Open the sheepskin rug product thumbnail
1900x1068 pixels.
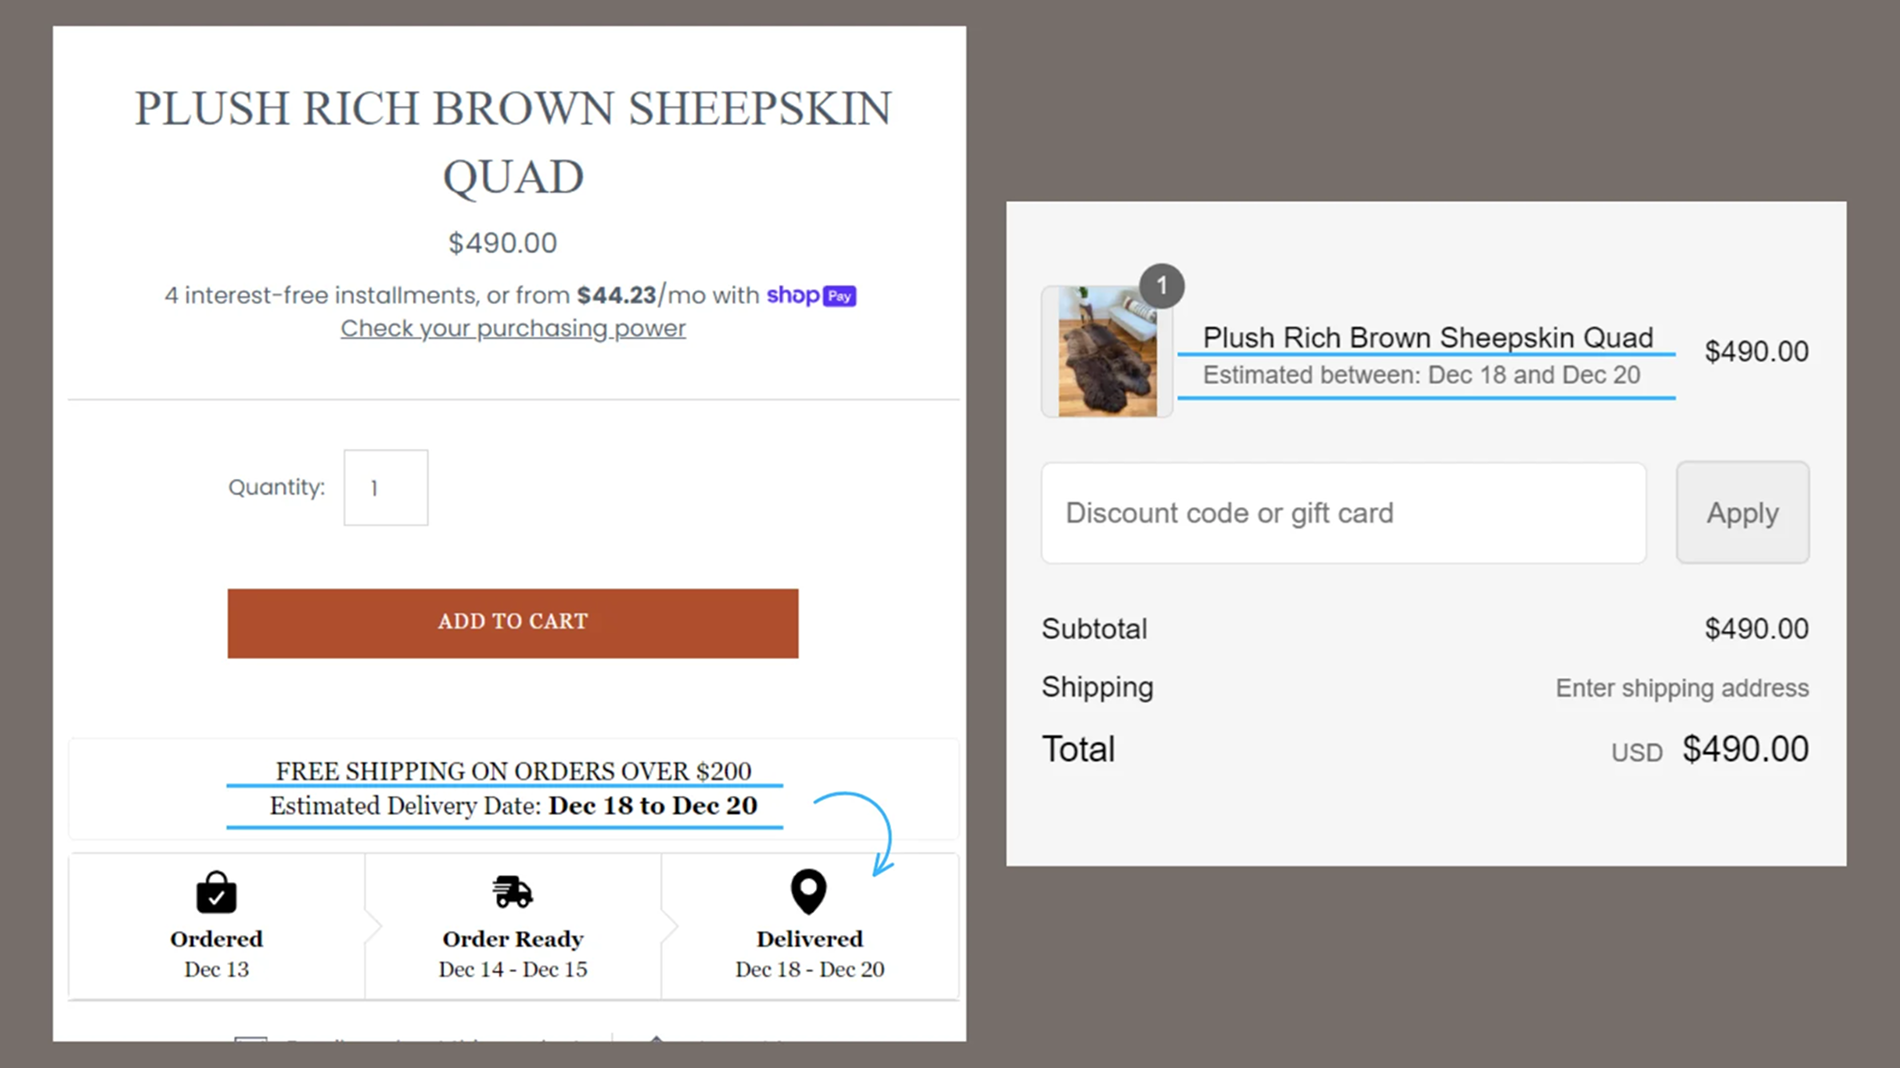click(1107, 351)
